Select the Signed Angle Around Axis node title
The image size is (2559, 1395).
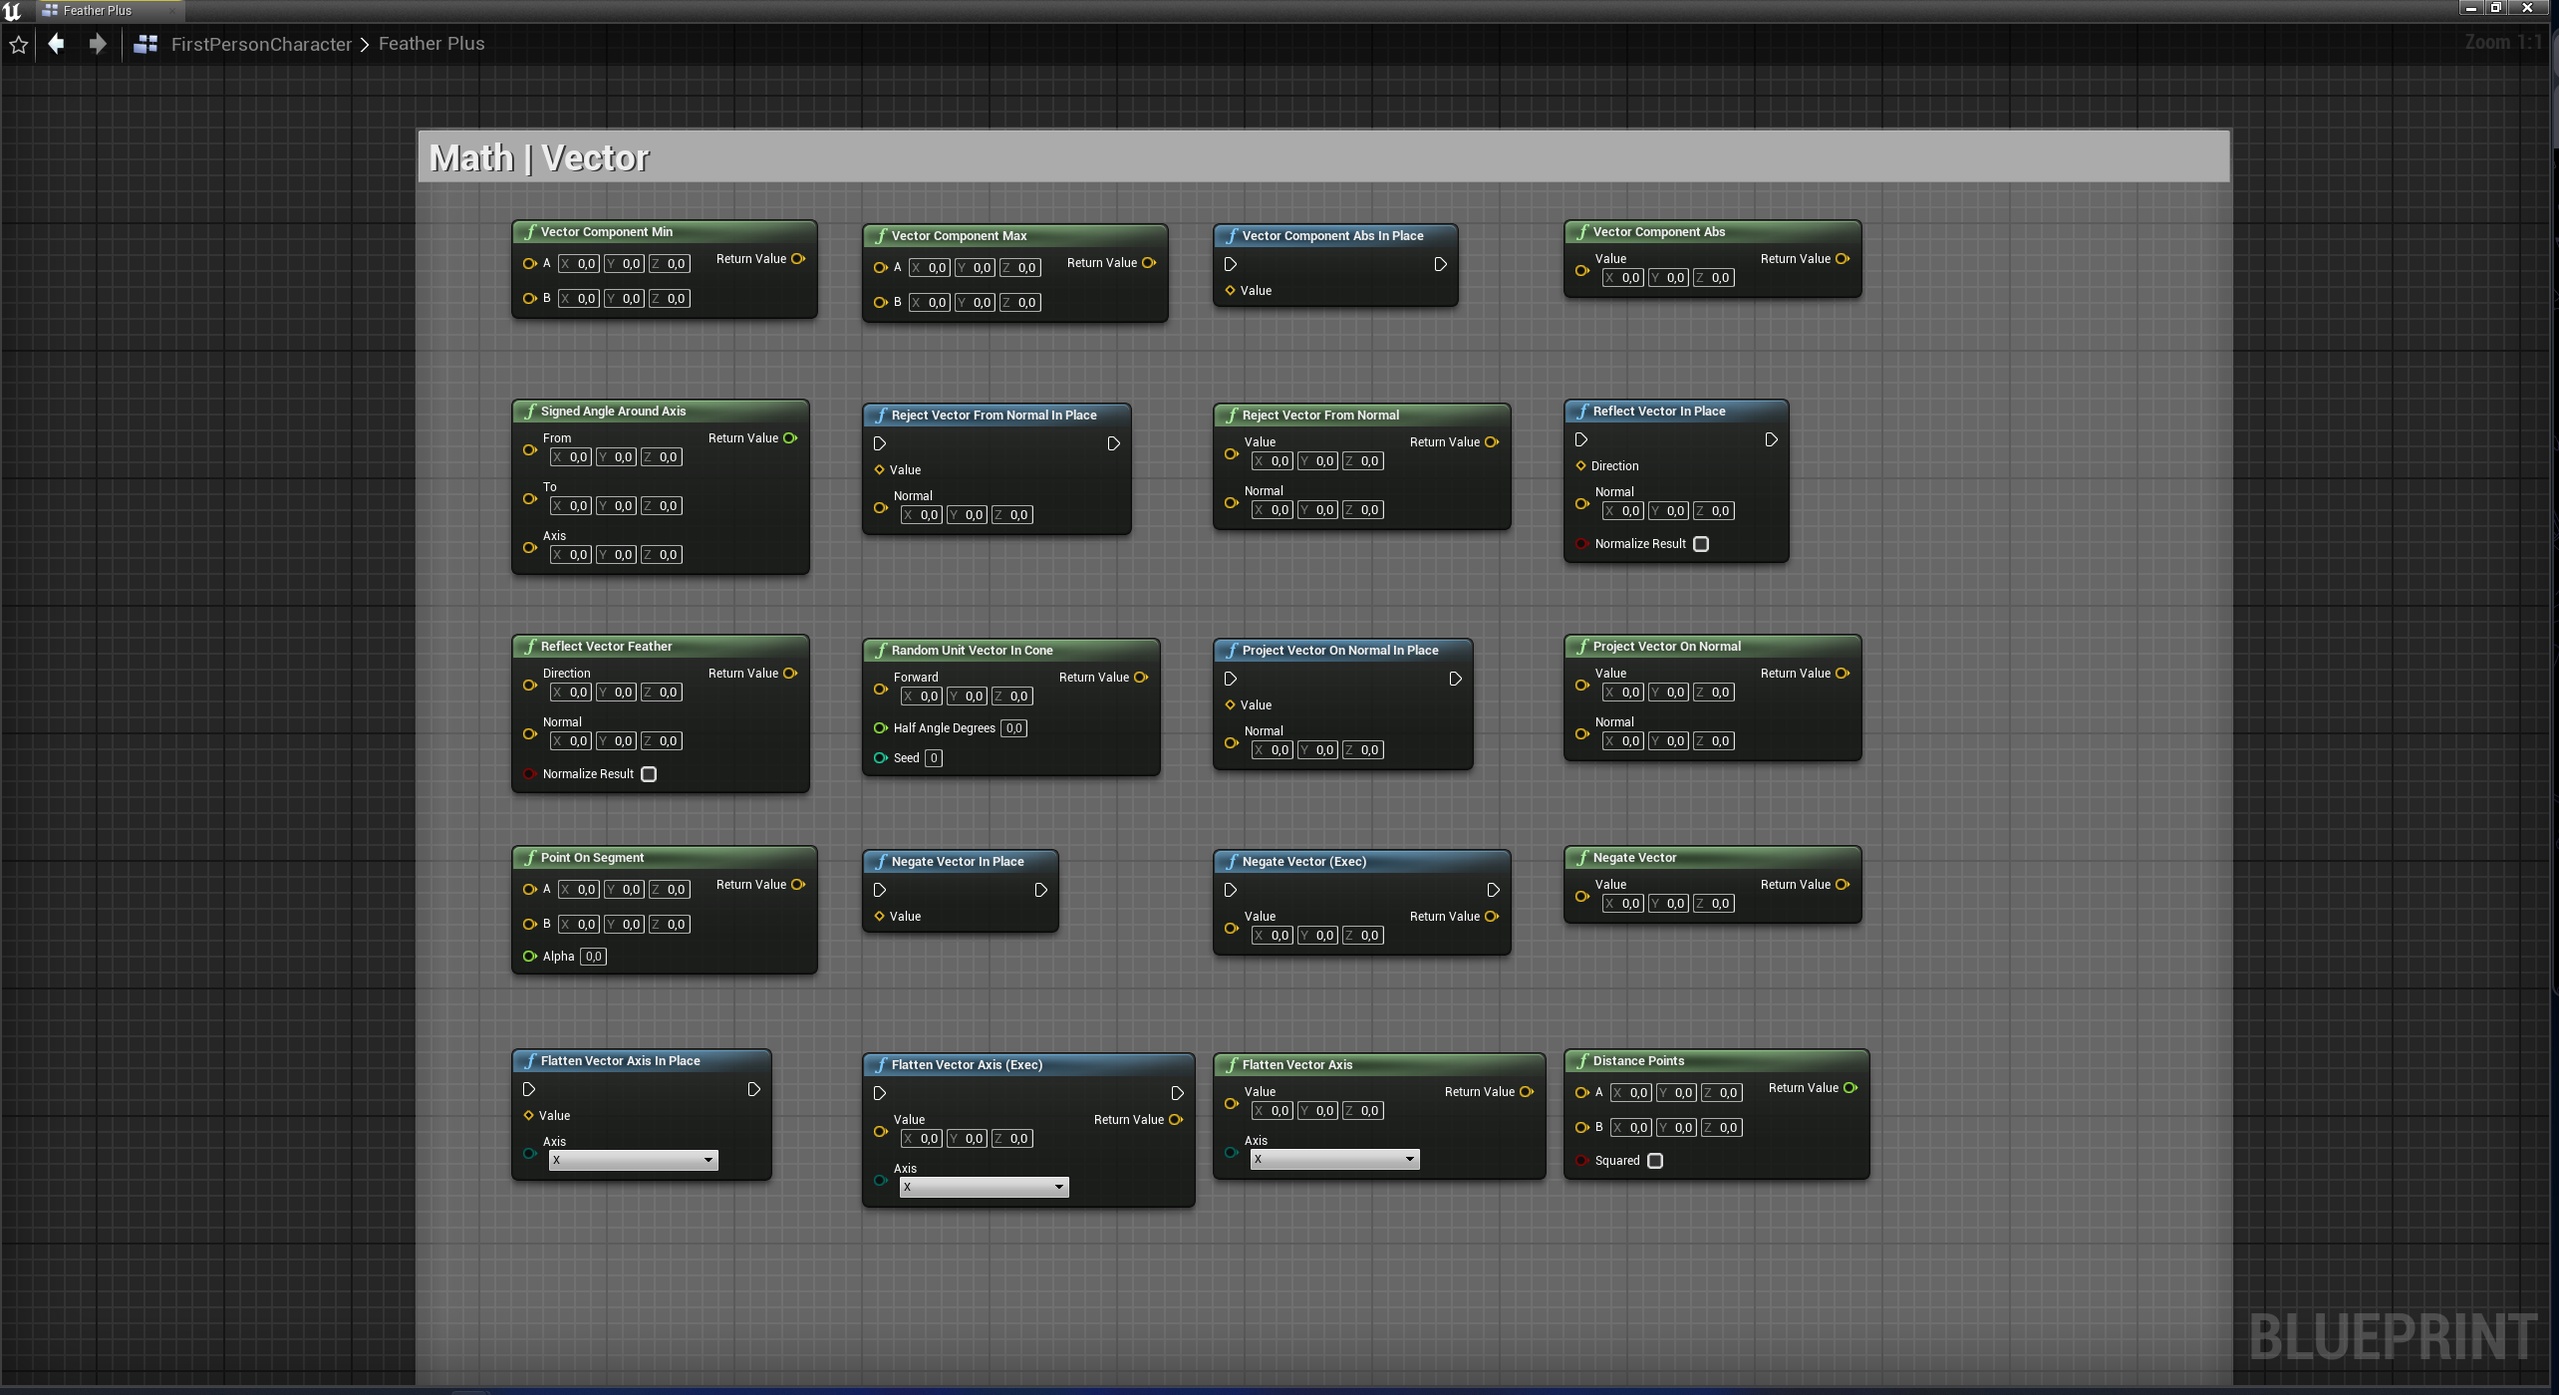[x=613, y=411]
